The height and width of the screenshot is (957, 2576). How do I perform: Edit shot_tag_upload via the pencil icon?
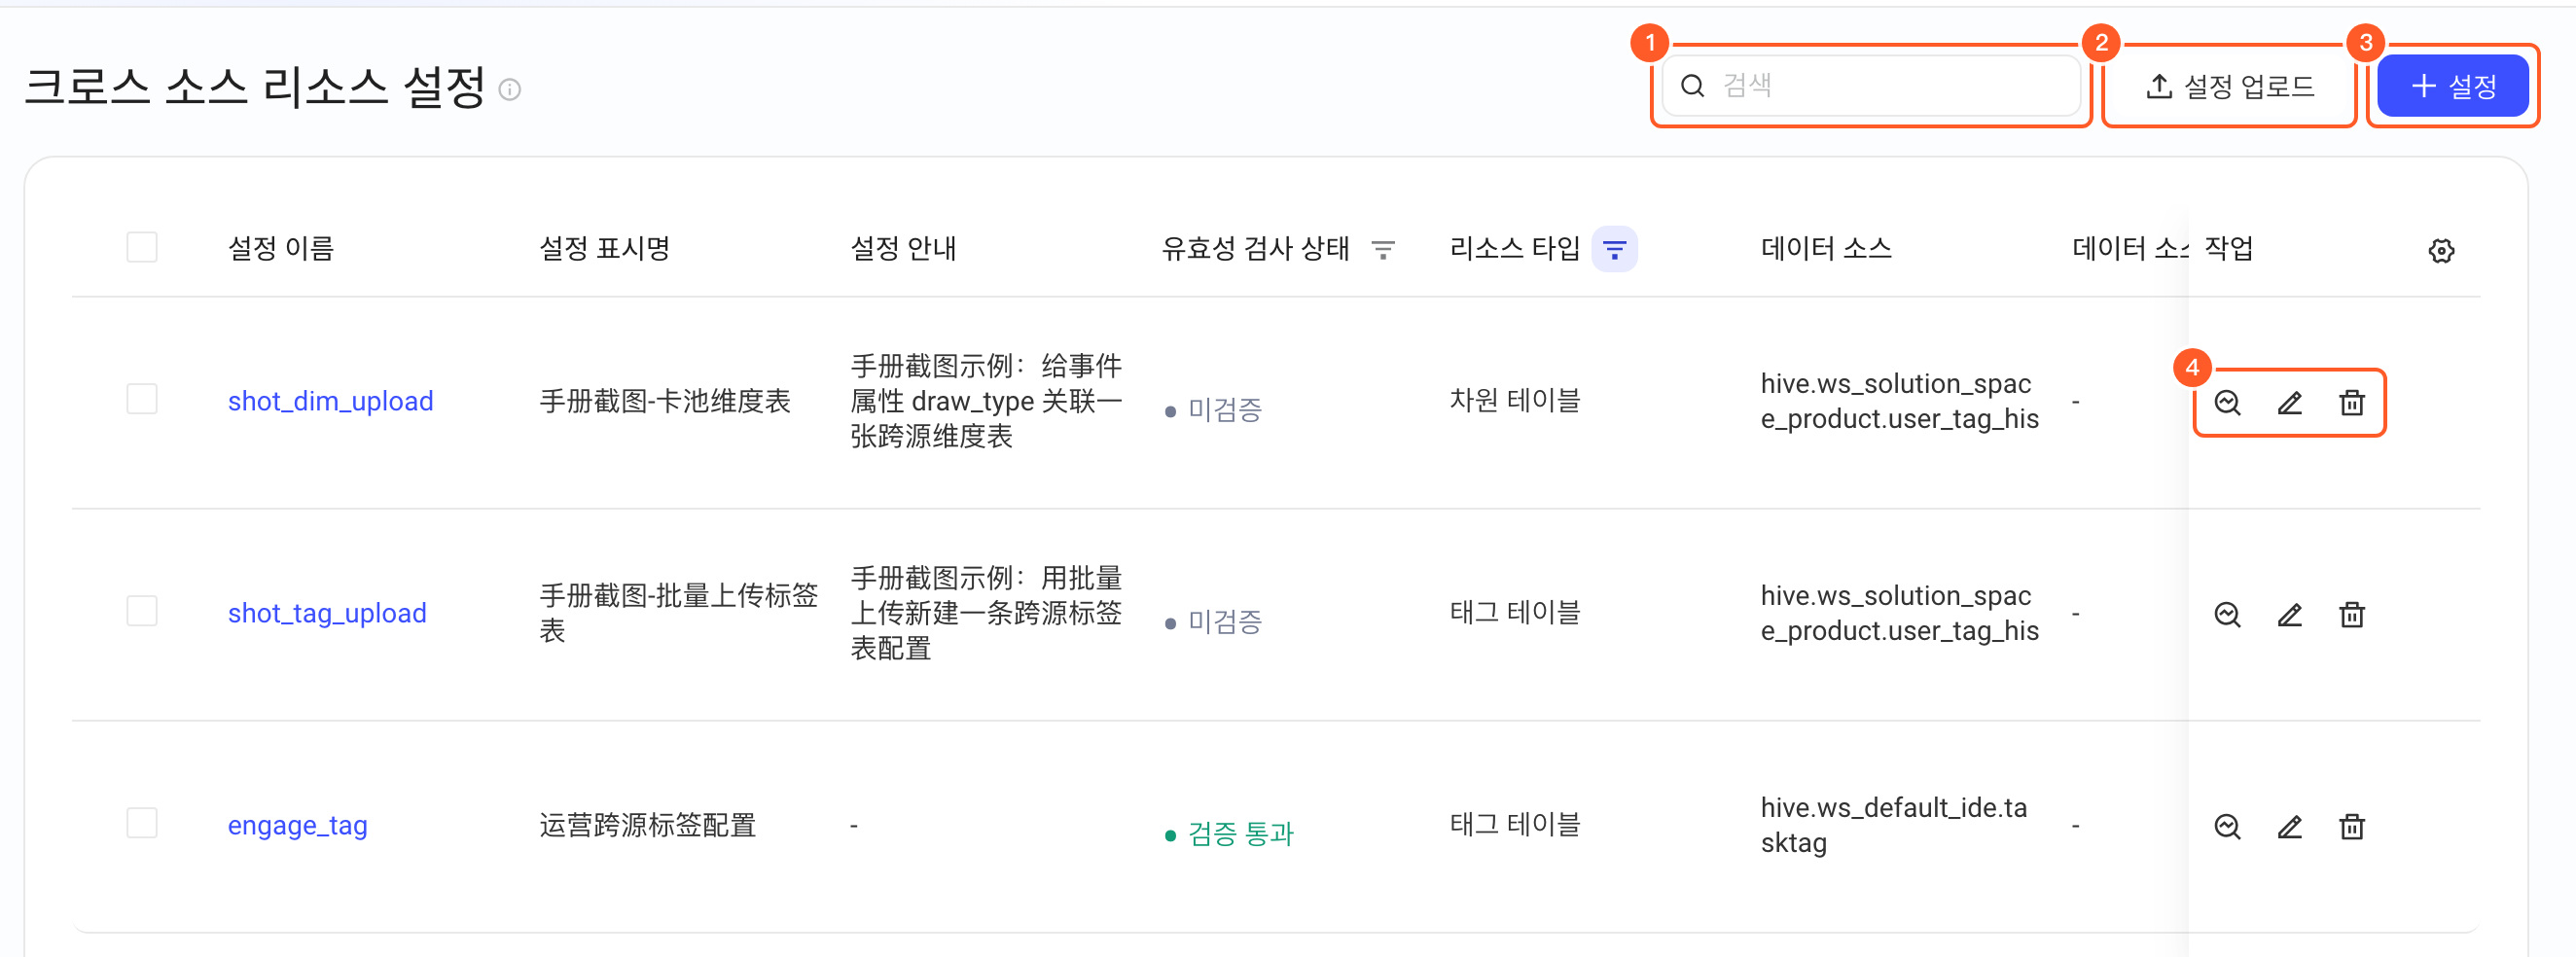2289,615
